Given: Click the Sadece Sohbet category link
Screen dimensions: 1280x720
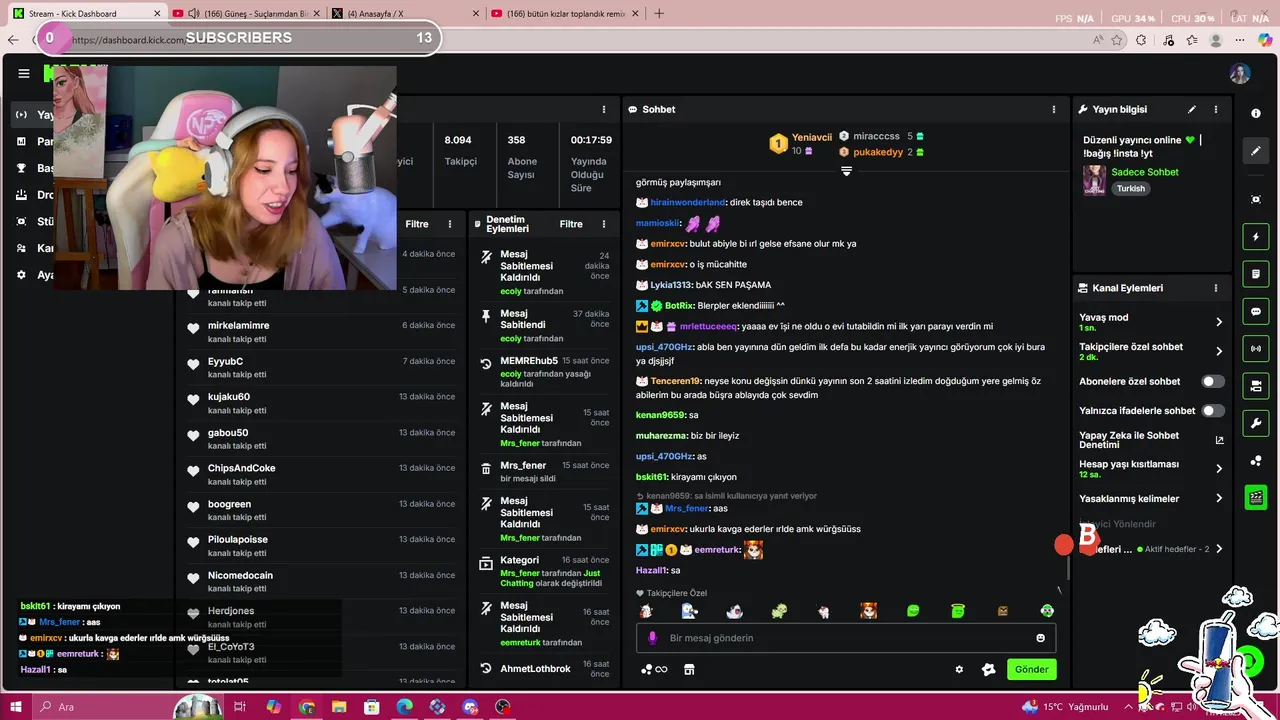Looking at the screenshot, I should (1145, 172).
